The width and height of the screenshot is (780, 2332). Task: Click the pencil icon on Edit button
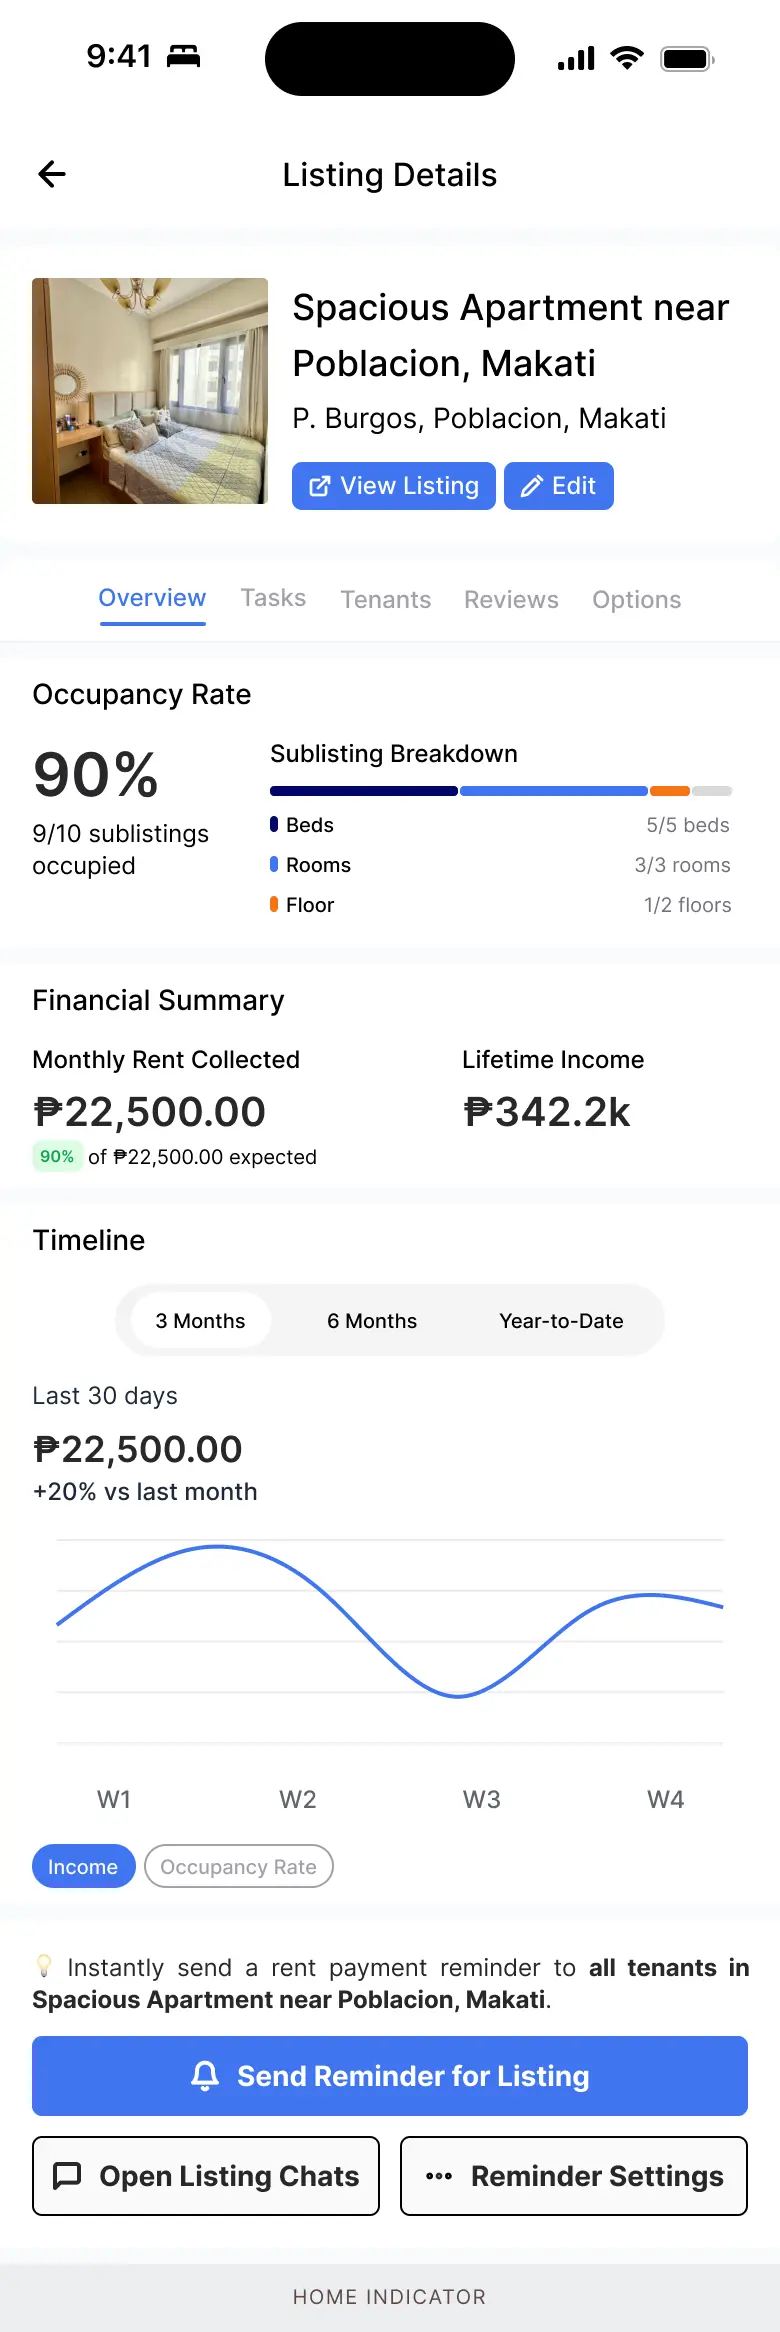coord(532,486)
